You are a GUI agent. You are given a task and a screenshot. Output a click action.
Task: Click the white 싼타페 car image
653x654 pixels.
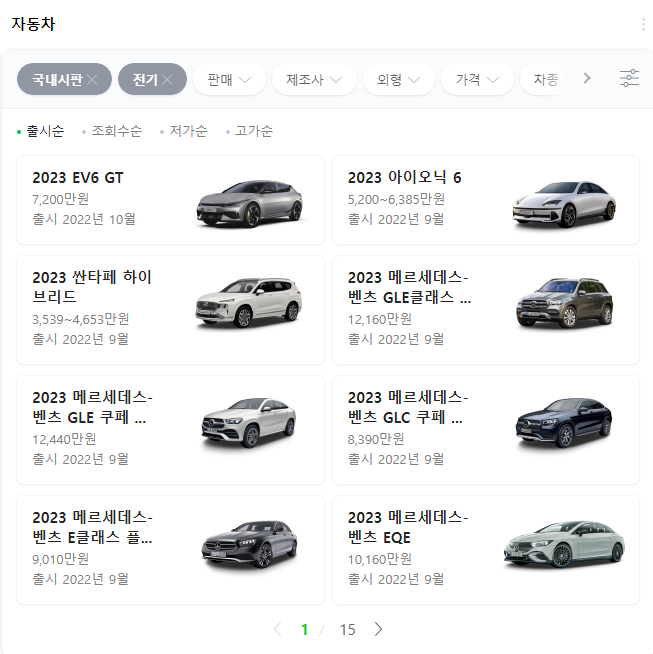249,303
